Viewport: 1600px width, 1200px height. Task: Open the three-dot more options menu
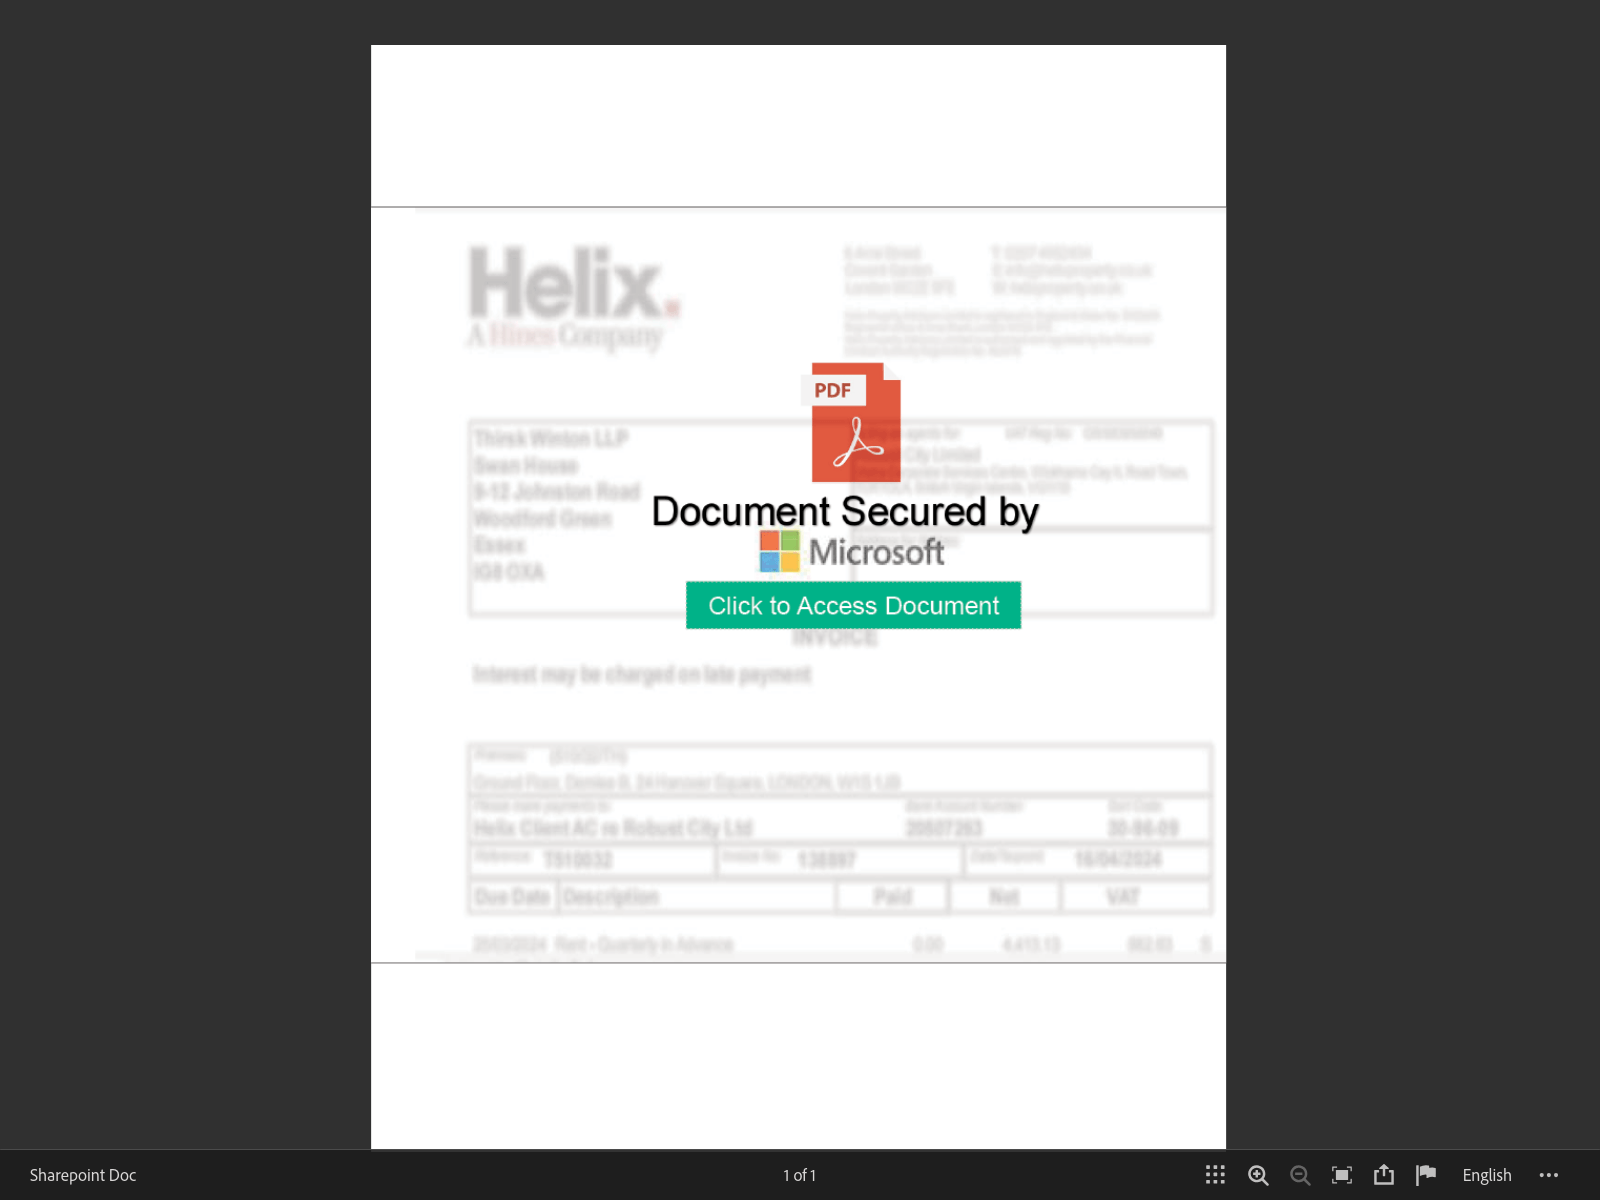pyautogui.click(x=1549, y=1175)
